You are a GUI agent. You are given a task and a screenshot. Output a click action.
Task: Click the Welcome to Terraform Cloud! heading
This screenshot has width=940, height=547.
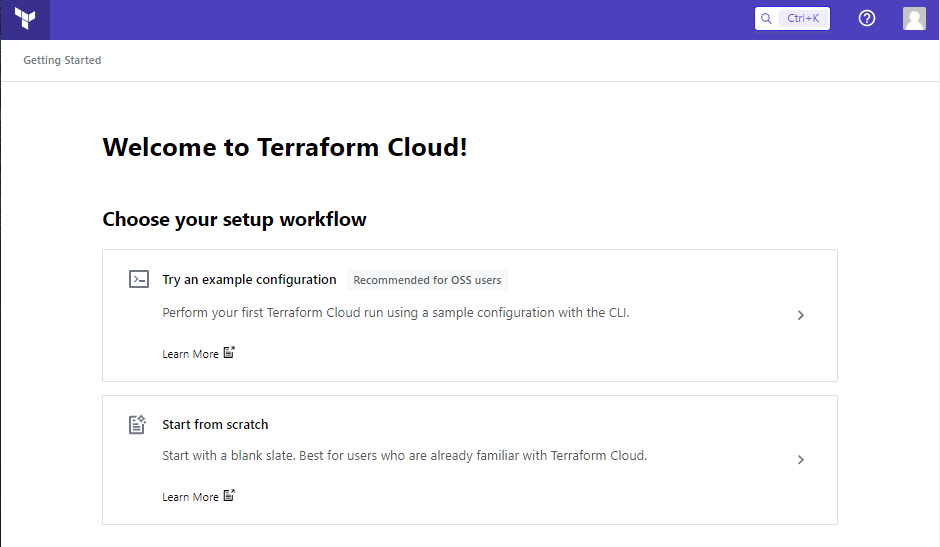point(285,148)
